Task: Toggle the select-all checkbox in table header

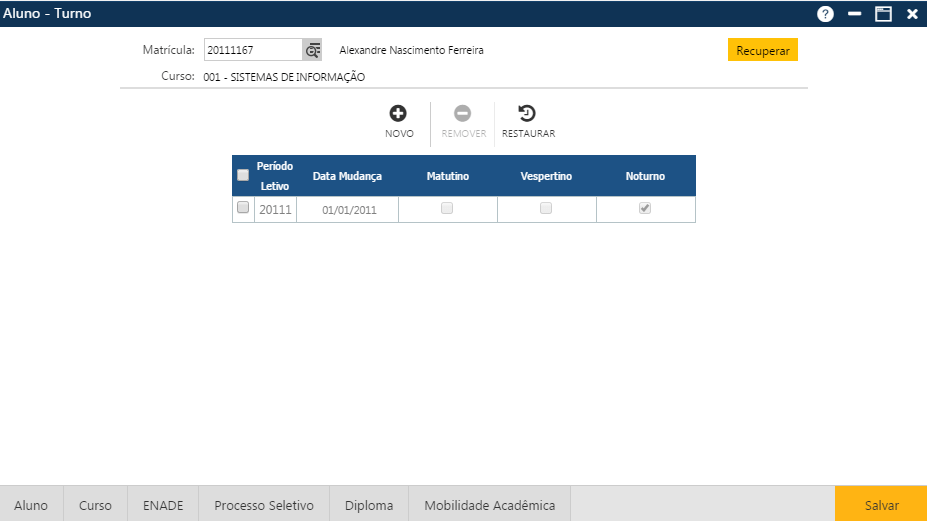Action: click(x=243, y=176)
